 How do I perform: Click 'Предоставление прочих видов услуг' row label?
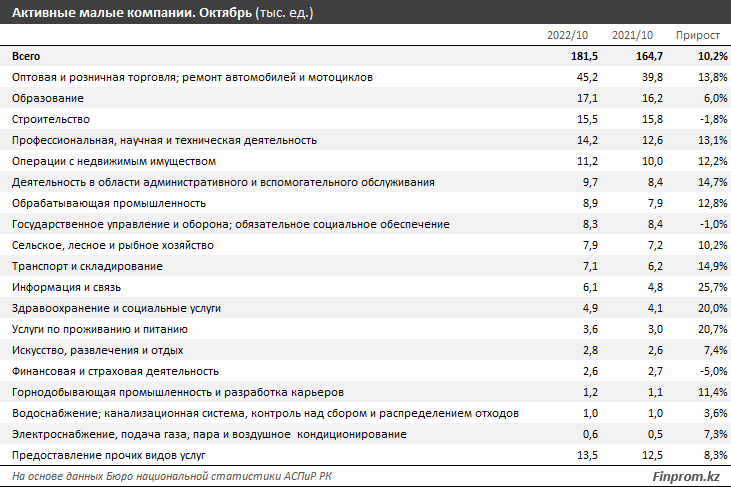coord(109,455)
